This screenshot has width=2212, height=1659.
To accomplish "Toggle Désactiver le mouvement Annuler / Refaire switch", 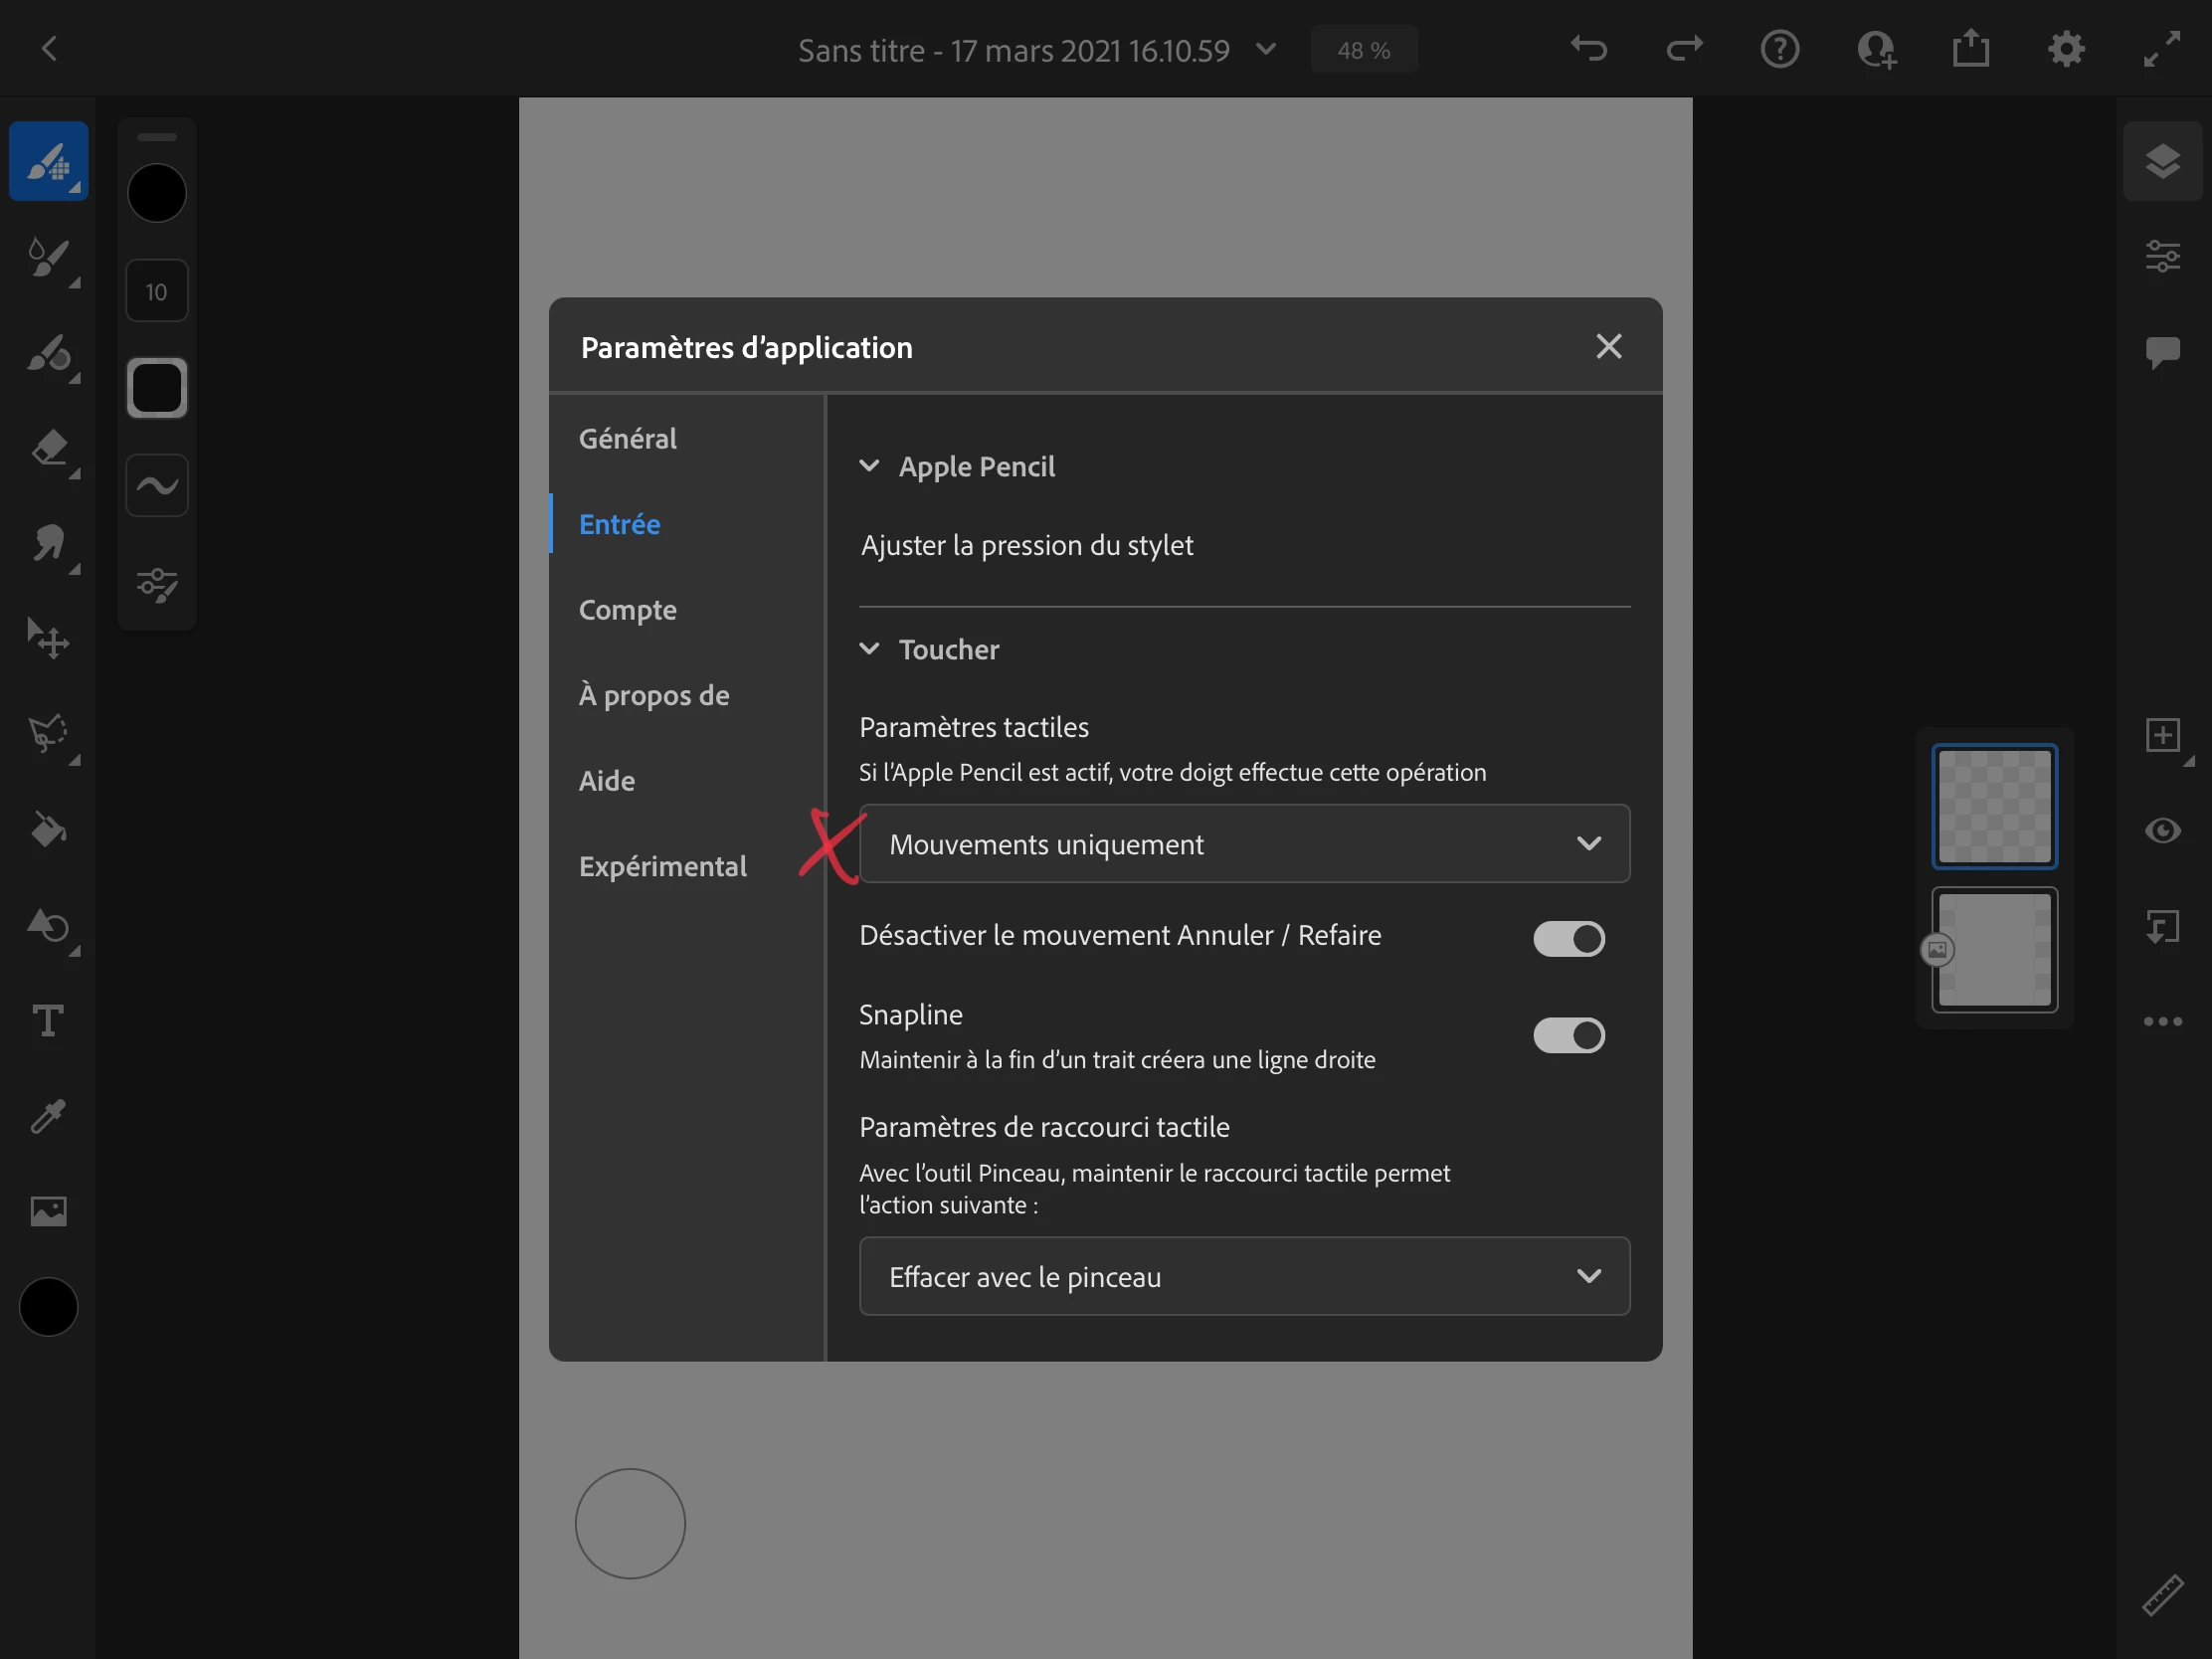I will [x=1568, y=938].
